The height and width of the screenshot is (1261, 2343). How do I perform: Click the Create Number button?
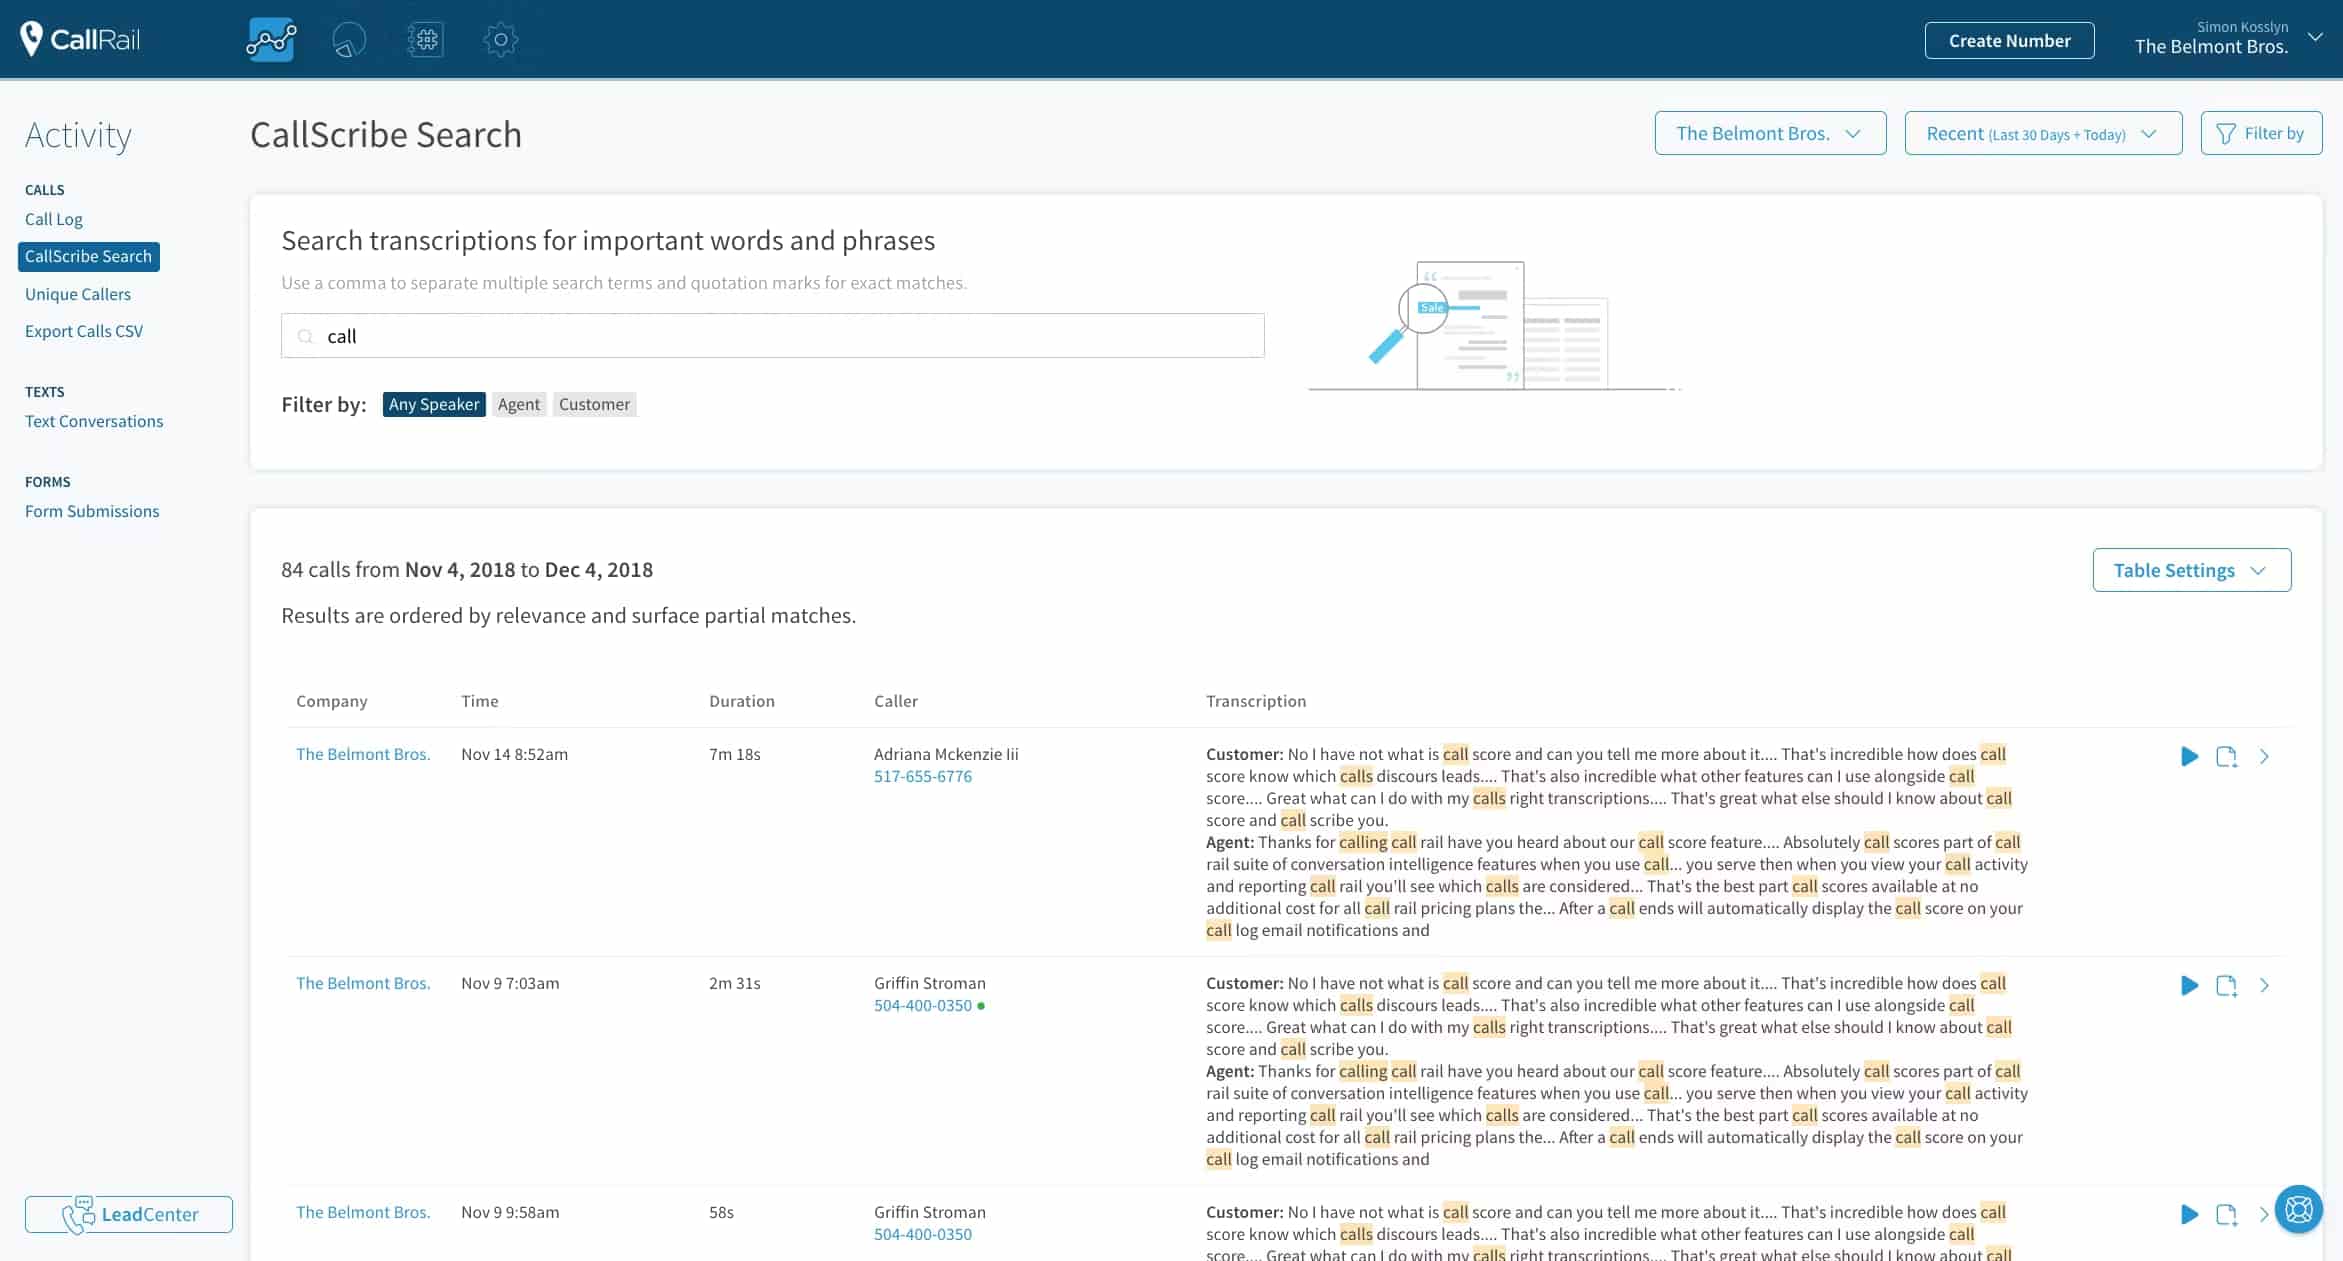point(2009,40)
